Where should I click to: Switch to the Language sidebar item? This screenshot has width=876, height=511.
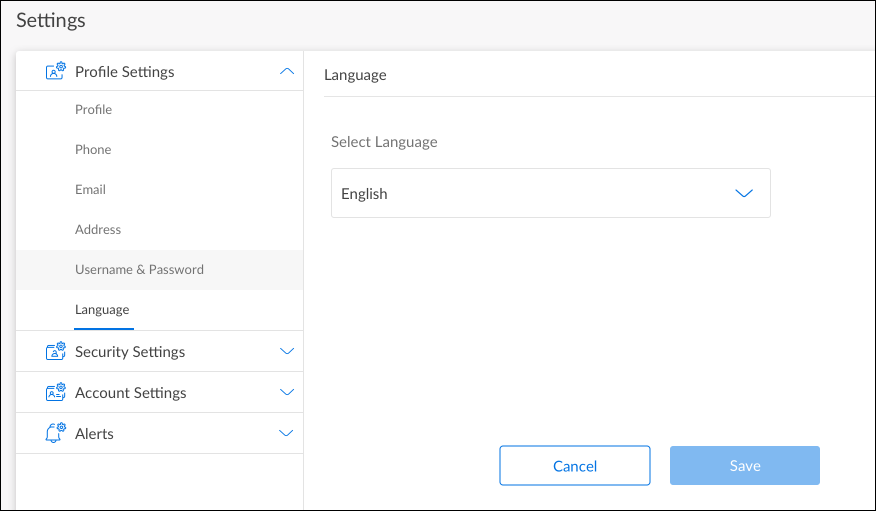point(102,310)
